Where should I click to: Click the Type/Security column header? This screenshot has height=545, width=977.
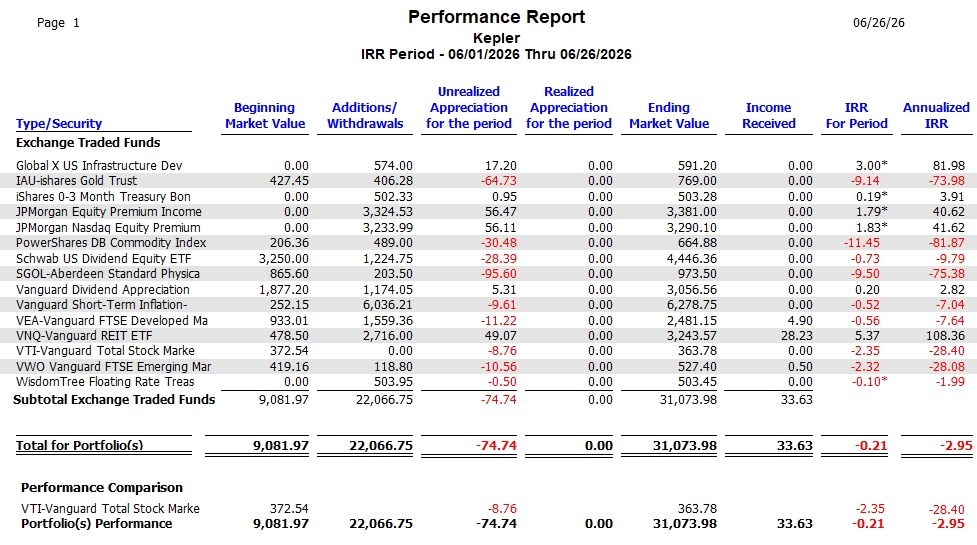(59, 123)
